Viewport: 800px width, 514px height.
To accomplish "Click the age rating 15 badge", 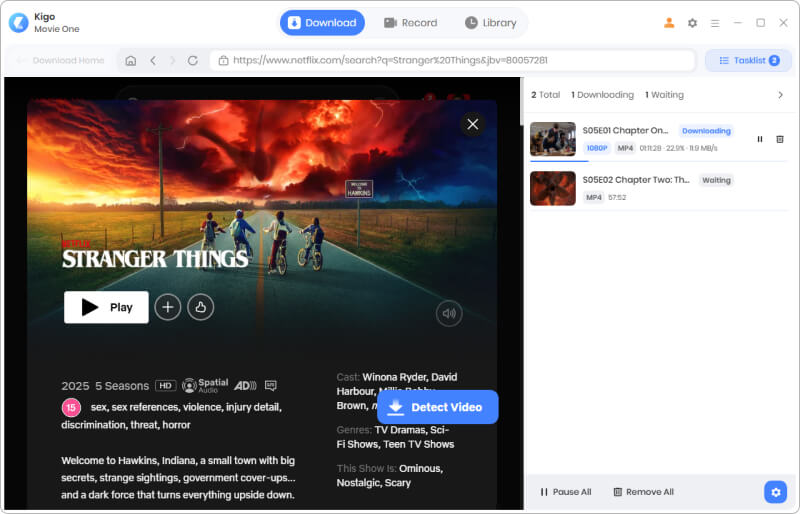I will [71, 407].
